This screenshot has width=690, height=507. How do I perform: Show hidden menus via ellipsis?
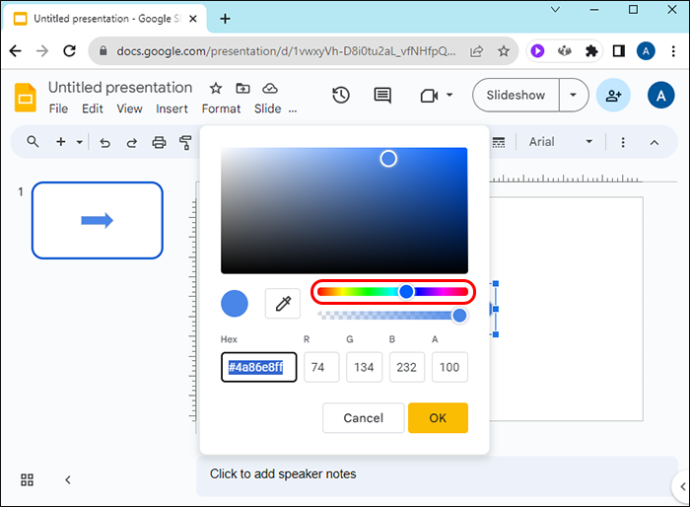293,110
